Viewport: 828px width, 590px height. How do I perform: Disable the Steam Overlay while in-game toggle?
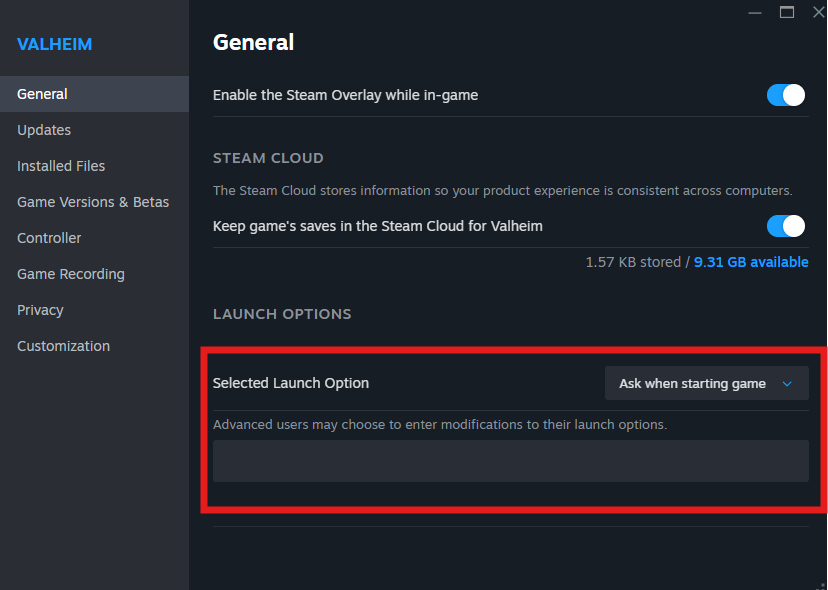(x=786, y=95)
